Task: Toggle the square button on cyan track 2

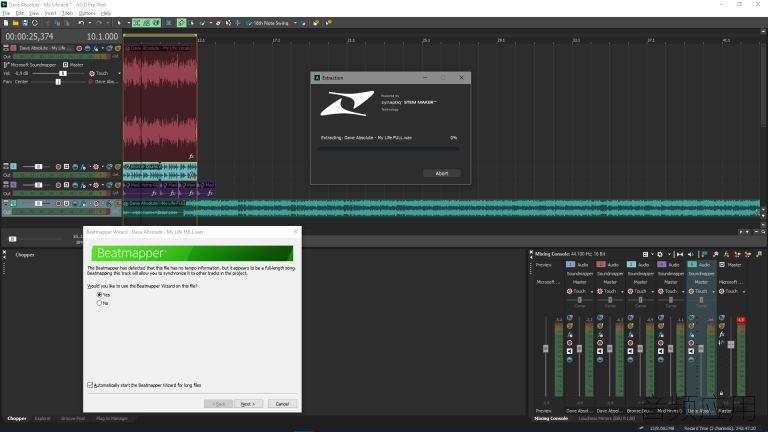Action: pos(67,167)
